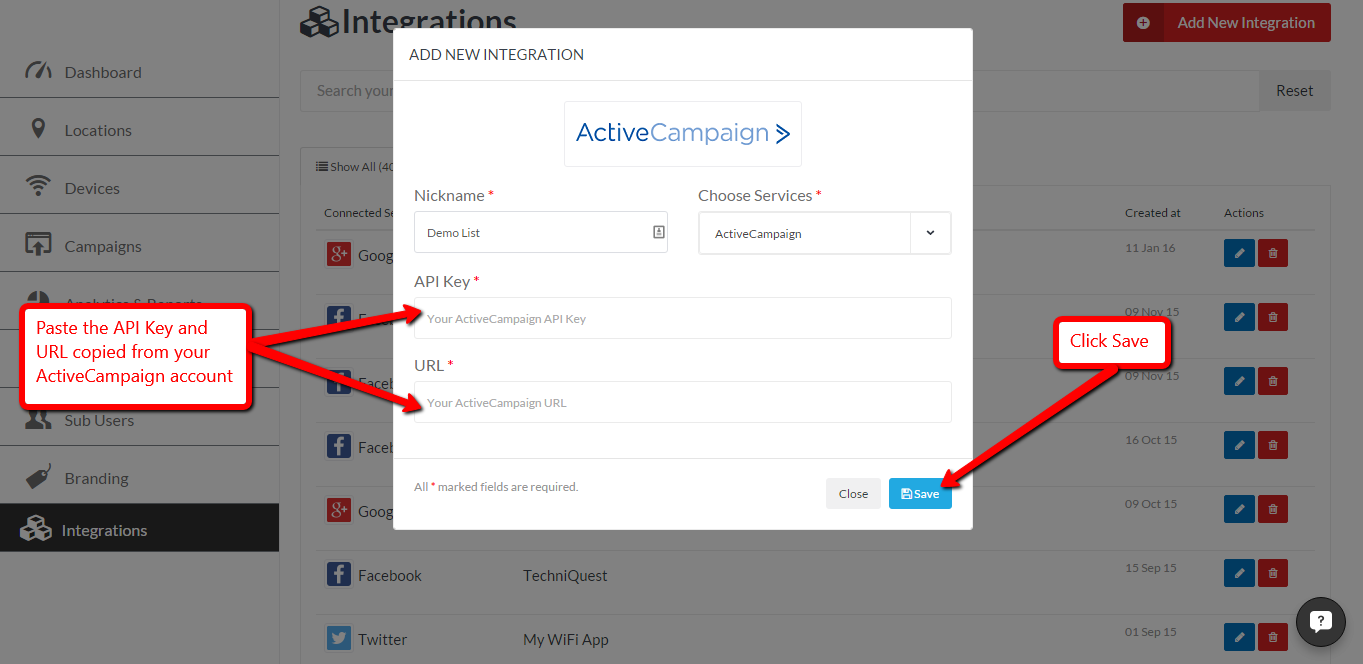Click the 01 Sep 15 date cell
Image resolution: width=1363 pixels, height=664 pixels.
pyautogui.click(x=1151, y=632)
